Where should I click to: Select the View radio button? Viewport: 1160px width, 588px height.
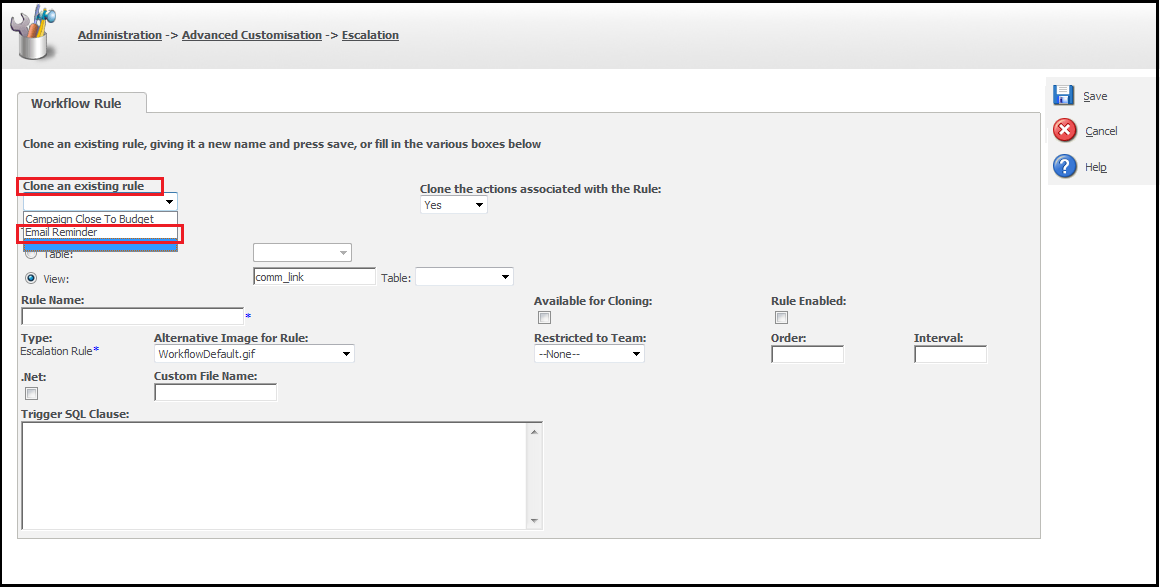point(31,278)
